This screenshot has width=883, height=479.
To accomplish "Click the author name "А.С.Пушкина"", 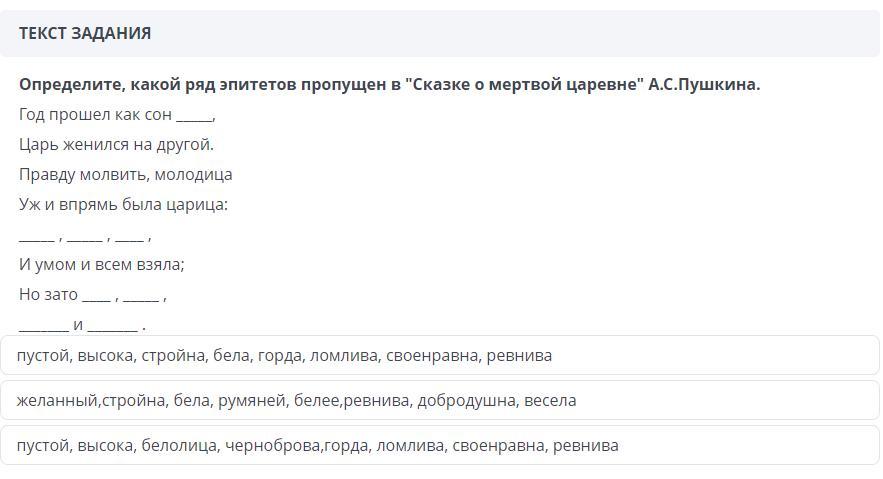I will (704, 85).
